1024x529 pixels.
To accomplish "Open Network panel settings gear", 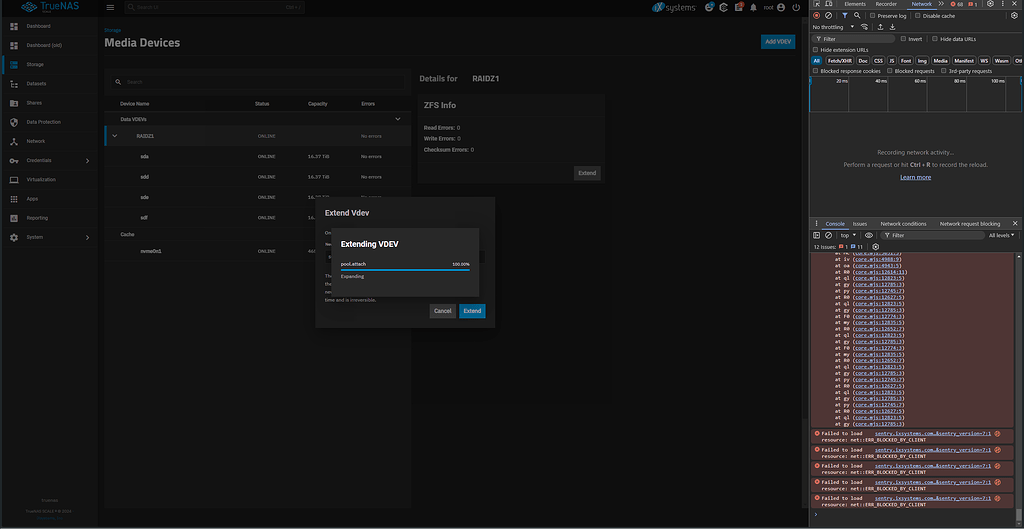I will click(x=1014, y=15).
